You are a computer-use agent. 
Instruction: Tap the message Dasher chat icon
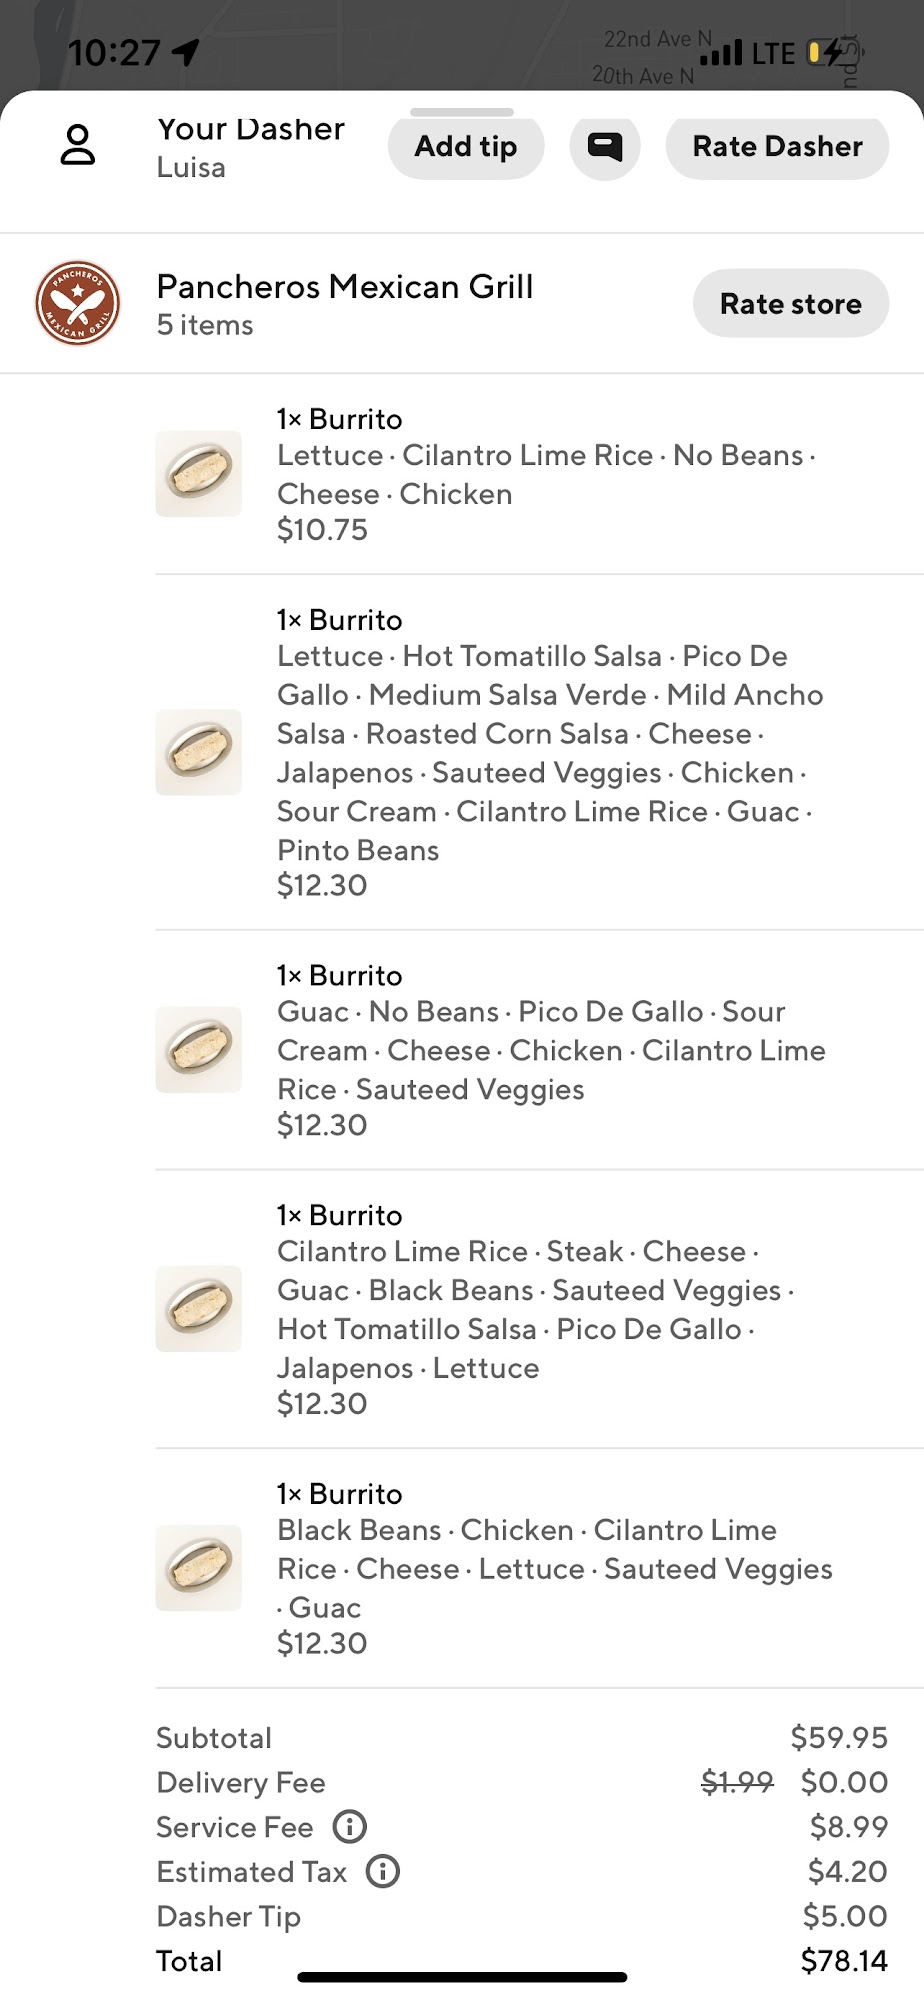(605, 147)
